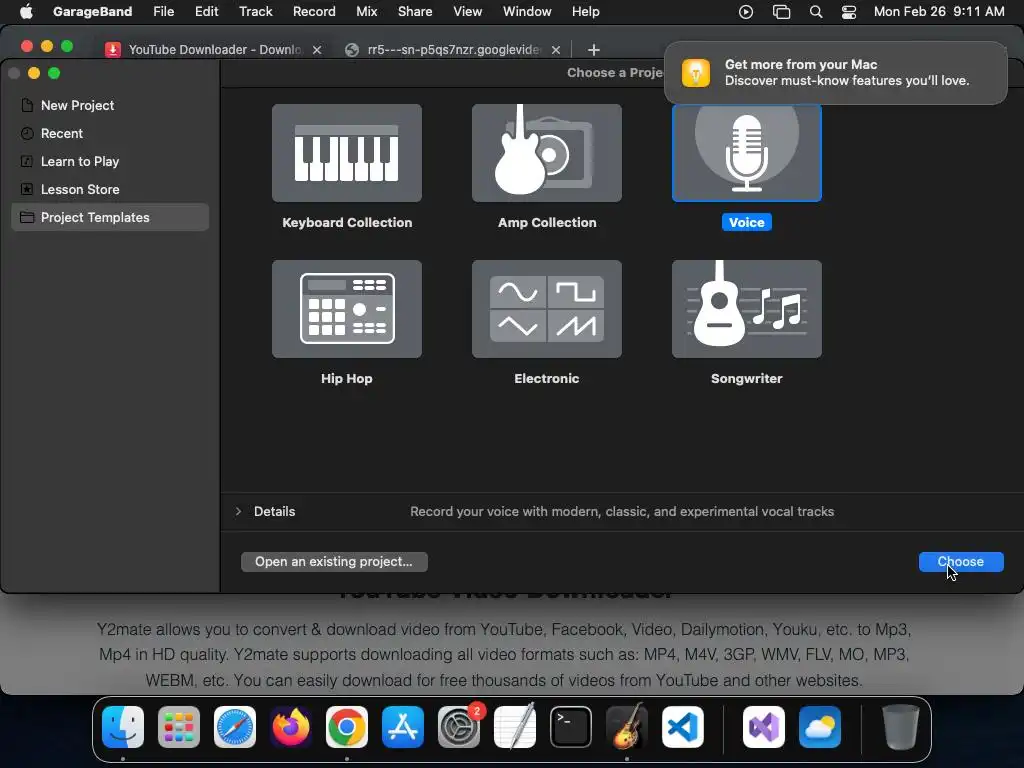
Task: Click the Keyboard Collection label text
Action: (x=347, y=223)
